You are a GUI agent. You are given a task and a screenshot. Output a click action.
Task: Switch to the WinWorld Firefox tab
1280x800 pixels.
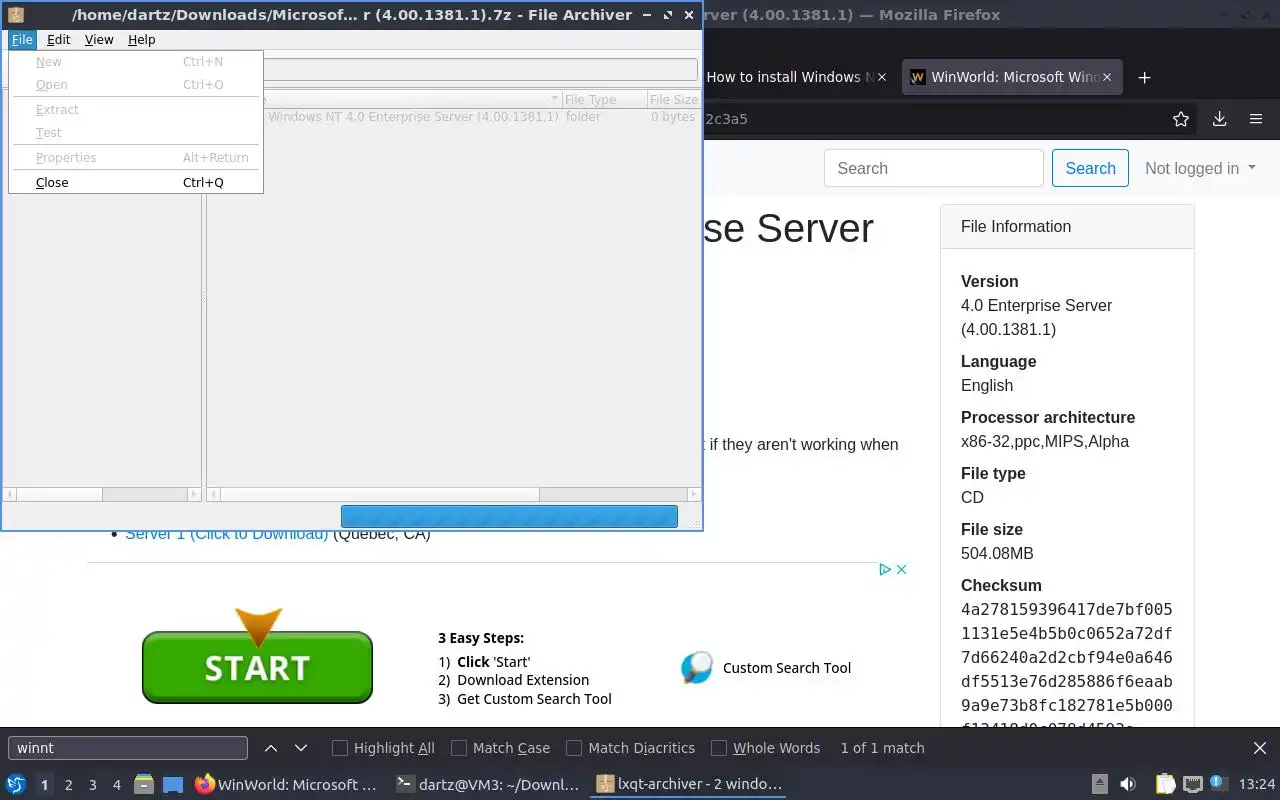tap(1012, 77)
